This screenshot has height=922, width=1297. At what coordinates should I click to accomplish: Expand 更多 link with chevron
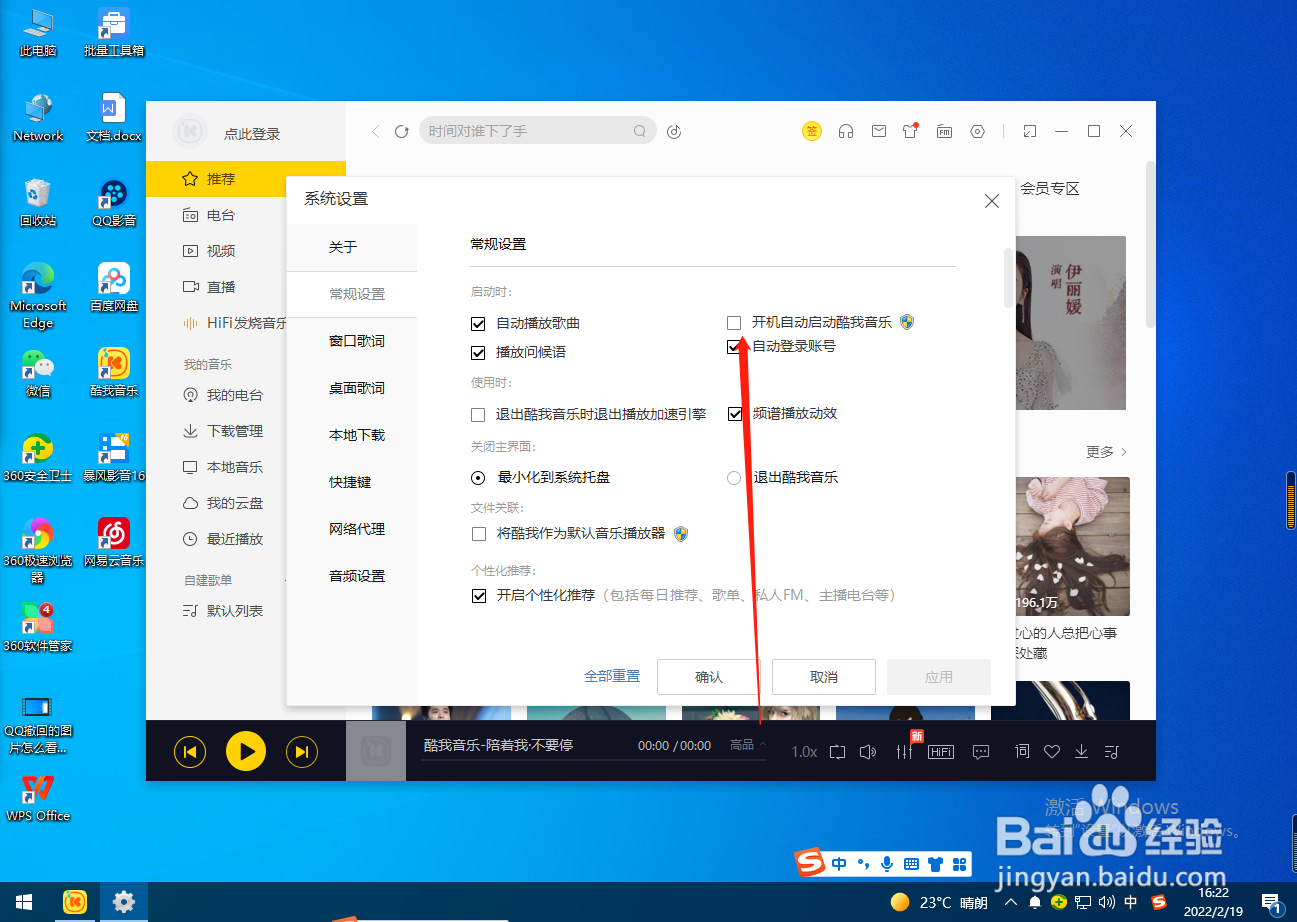pyautogui.click(x=1106, y=452)
